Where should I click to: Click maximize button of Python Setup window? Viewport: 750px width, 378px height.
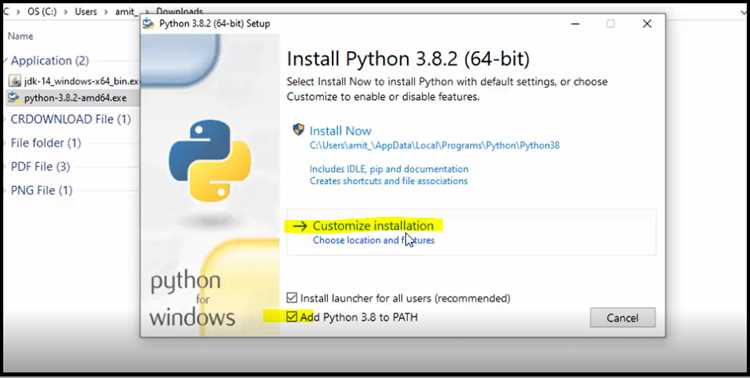tap(610, 23)
